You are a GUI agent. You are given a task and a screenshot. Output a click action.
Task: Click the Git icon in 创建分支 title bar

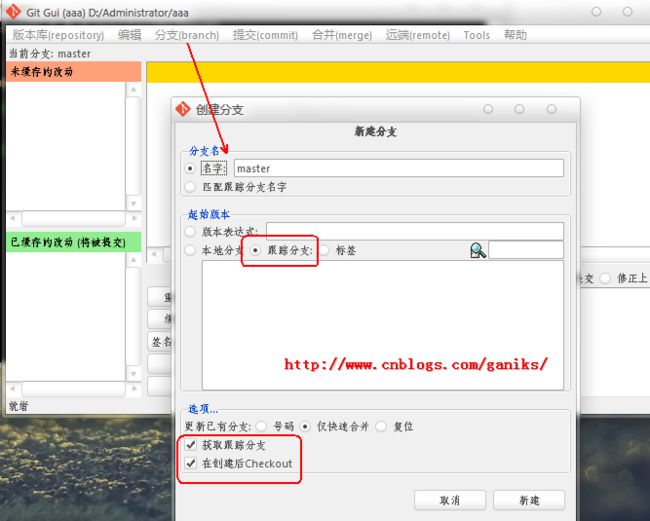[183, 109]
